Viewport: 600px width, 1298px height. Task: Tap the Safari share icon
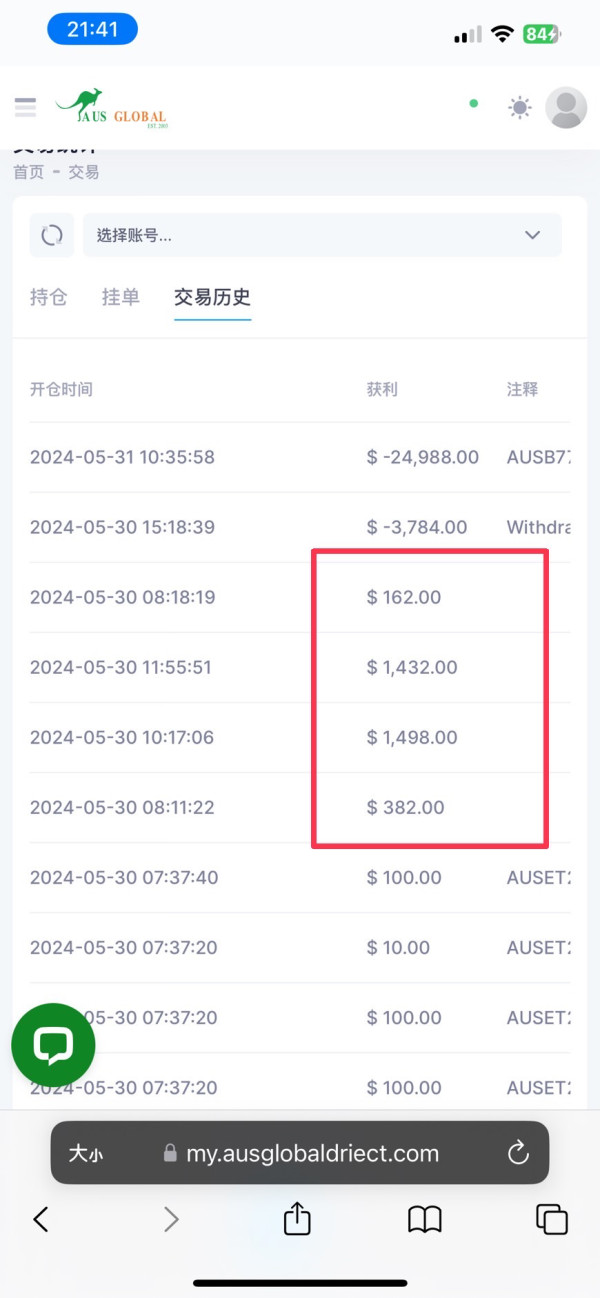[297, 1217]
